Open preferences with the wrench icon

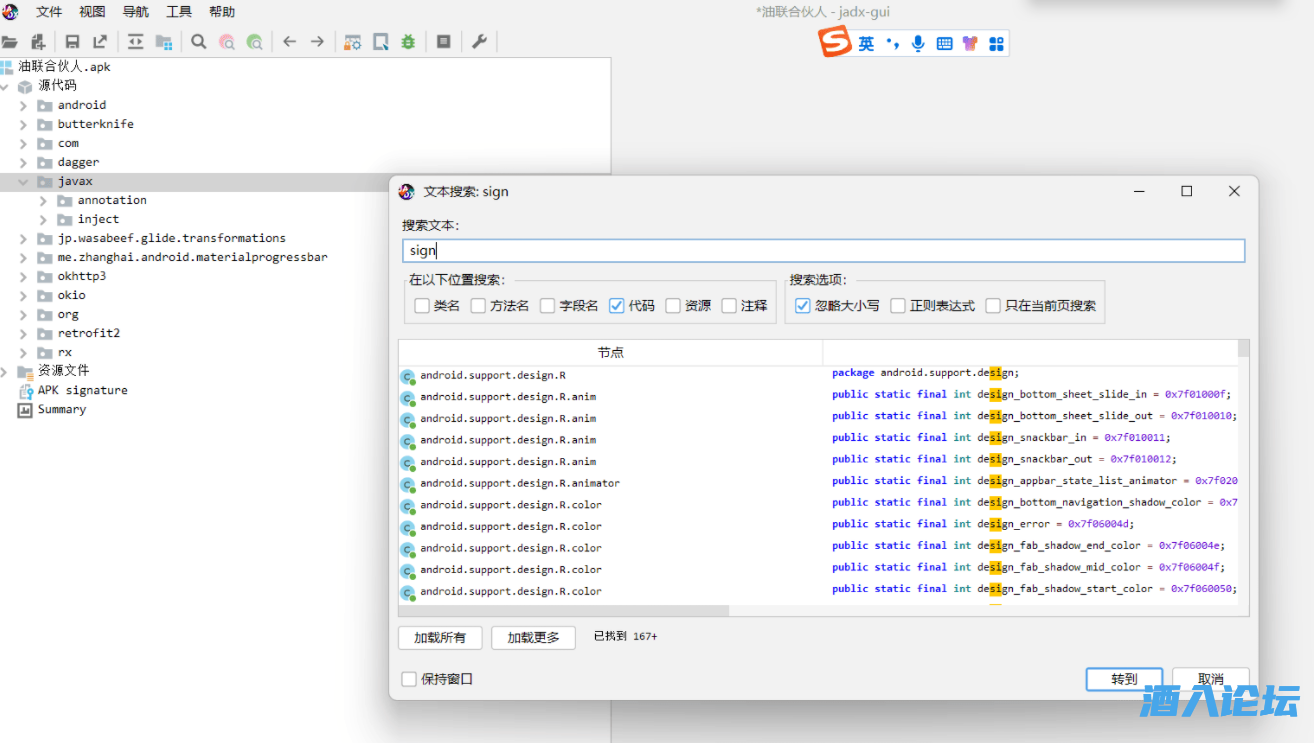479,42
